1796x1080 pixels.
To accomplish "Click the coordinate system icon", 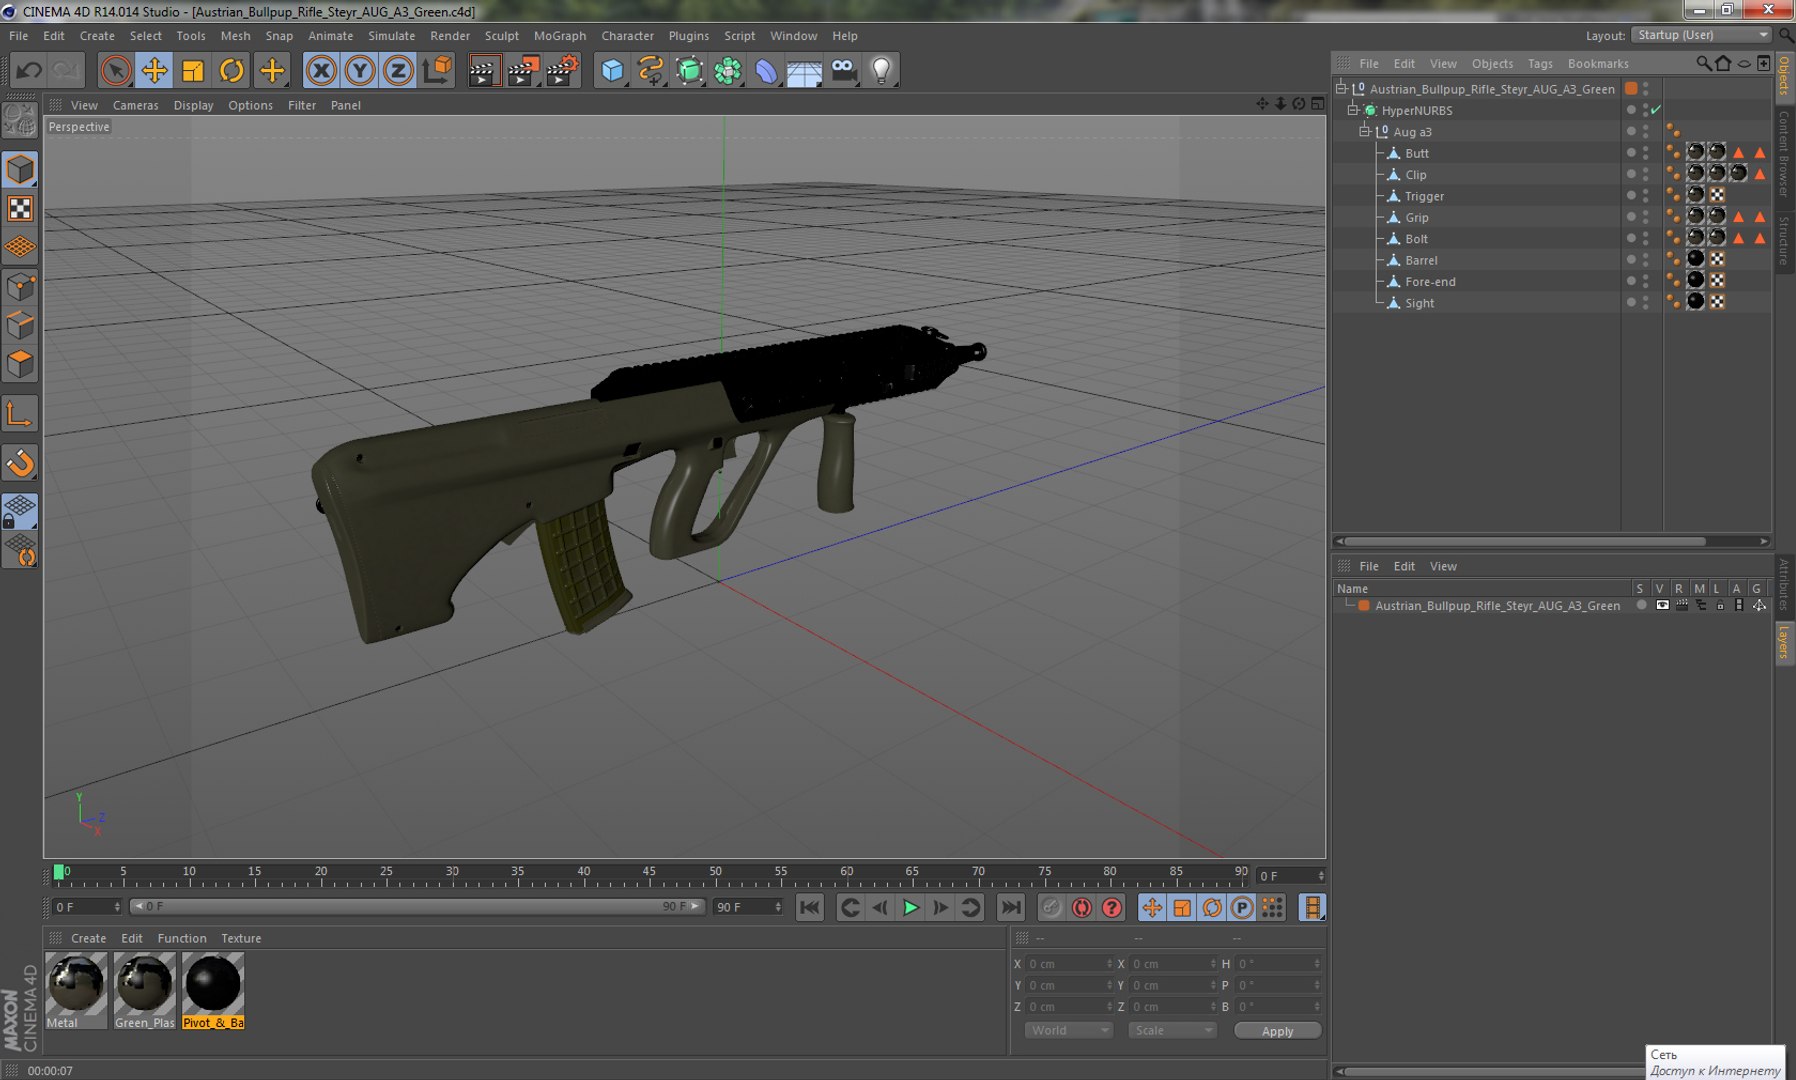I will (437, 70).
